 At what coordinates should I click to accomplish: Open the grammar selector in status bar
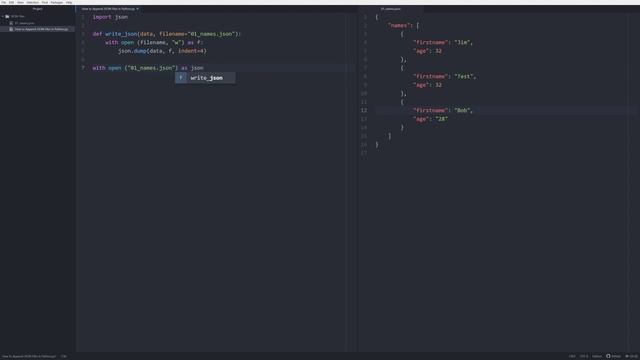click(597, 356)
